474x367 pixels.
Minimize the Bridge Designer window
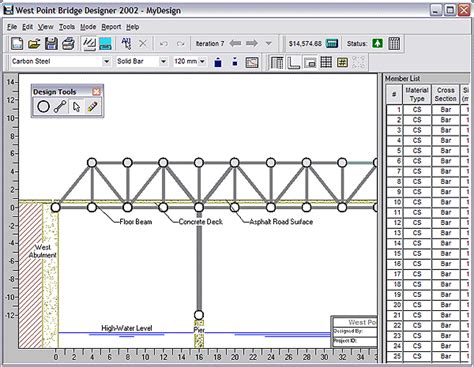coord(436,10)
